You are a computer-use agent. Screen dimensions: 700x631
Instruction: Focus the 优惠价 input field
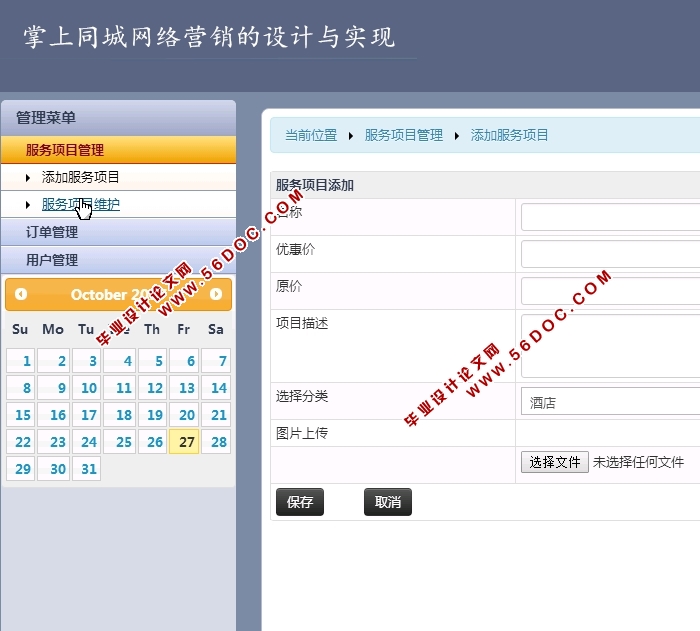click(610, 254)
